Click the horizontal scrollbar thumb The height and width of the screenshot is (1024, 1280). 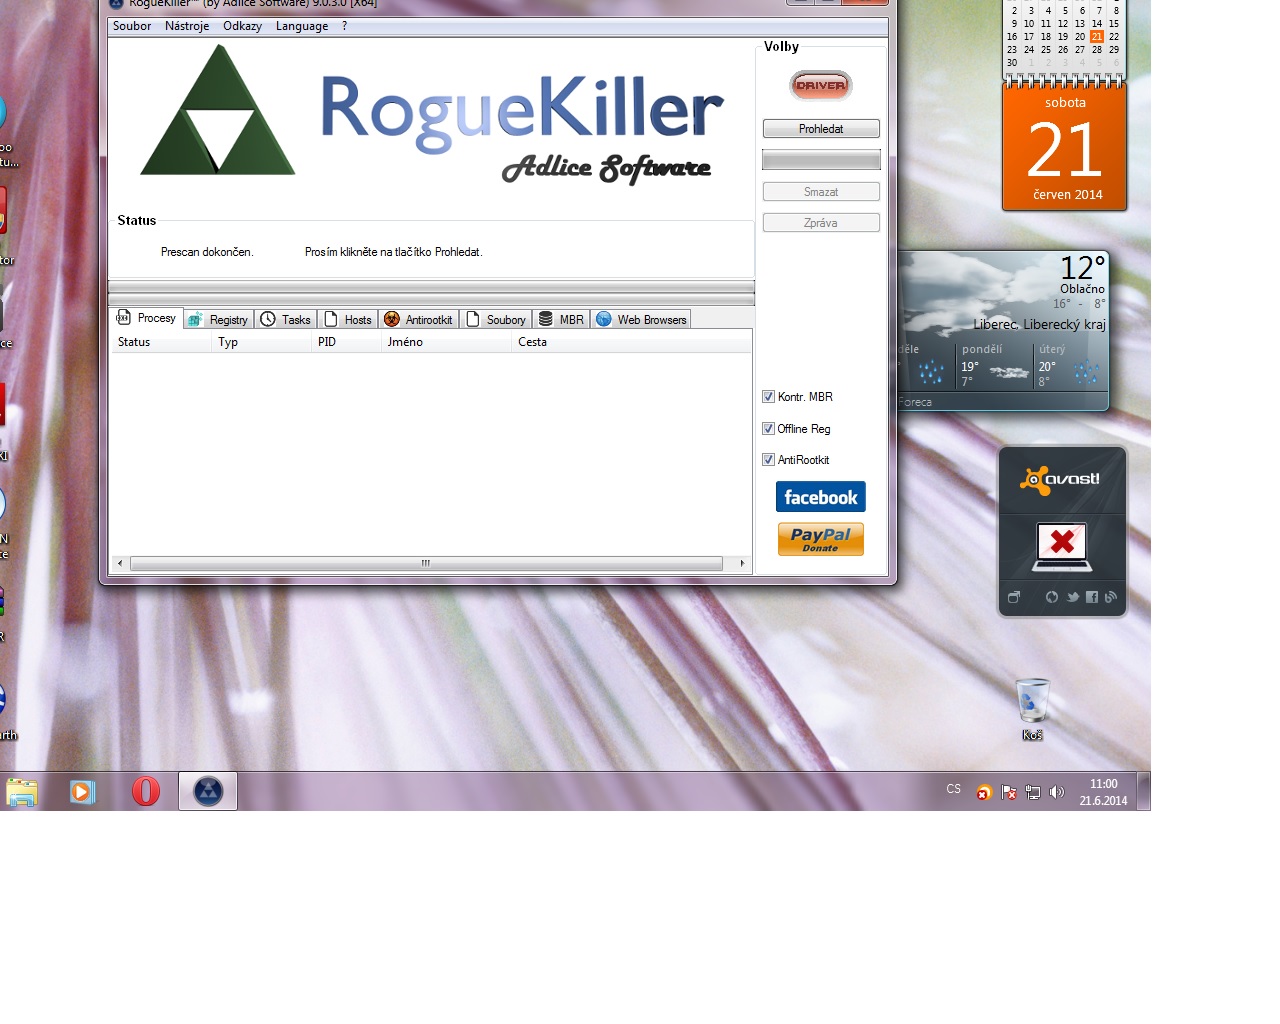click(426, 564)
